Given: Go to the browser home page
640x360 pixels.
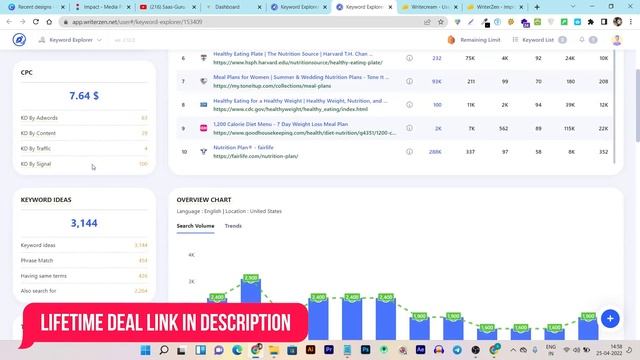Looking at the screenshot, I should coord(49,22).
